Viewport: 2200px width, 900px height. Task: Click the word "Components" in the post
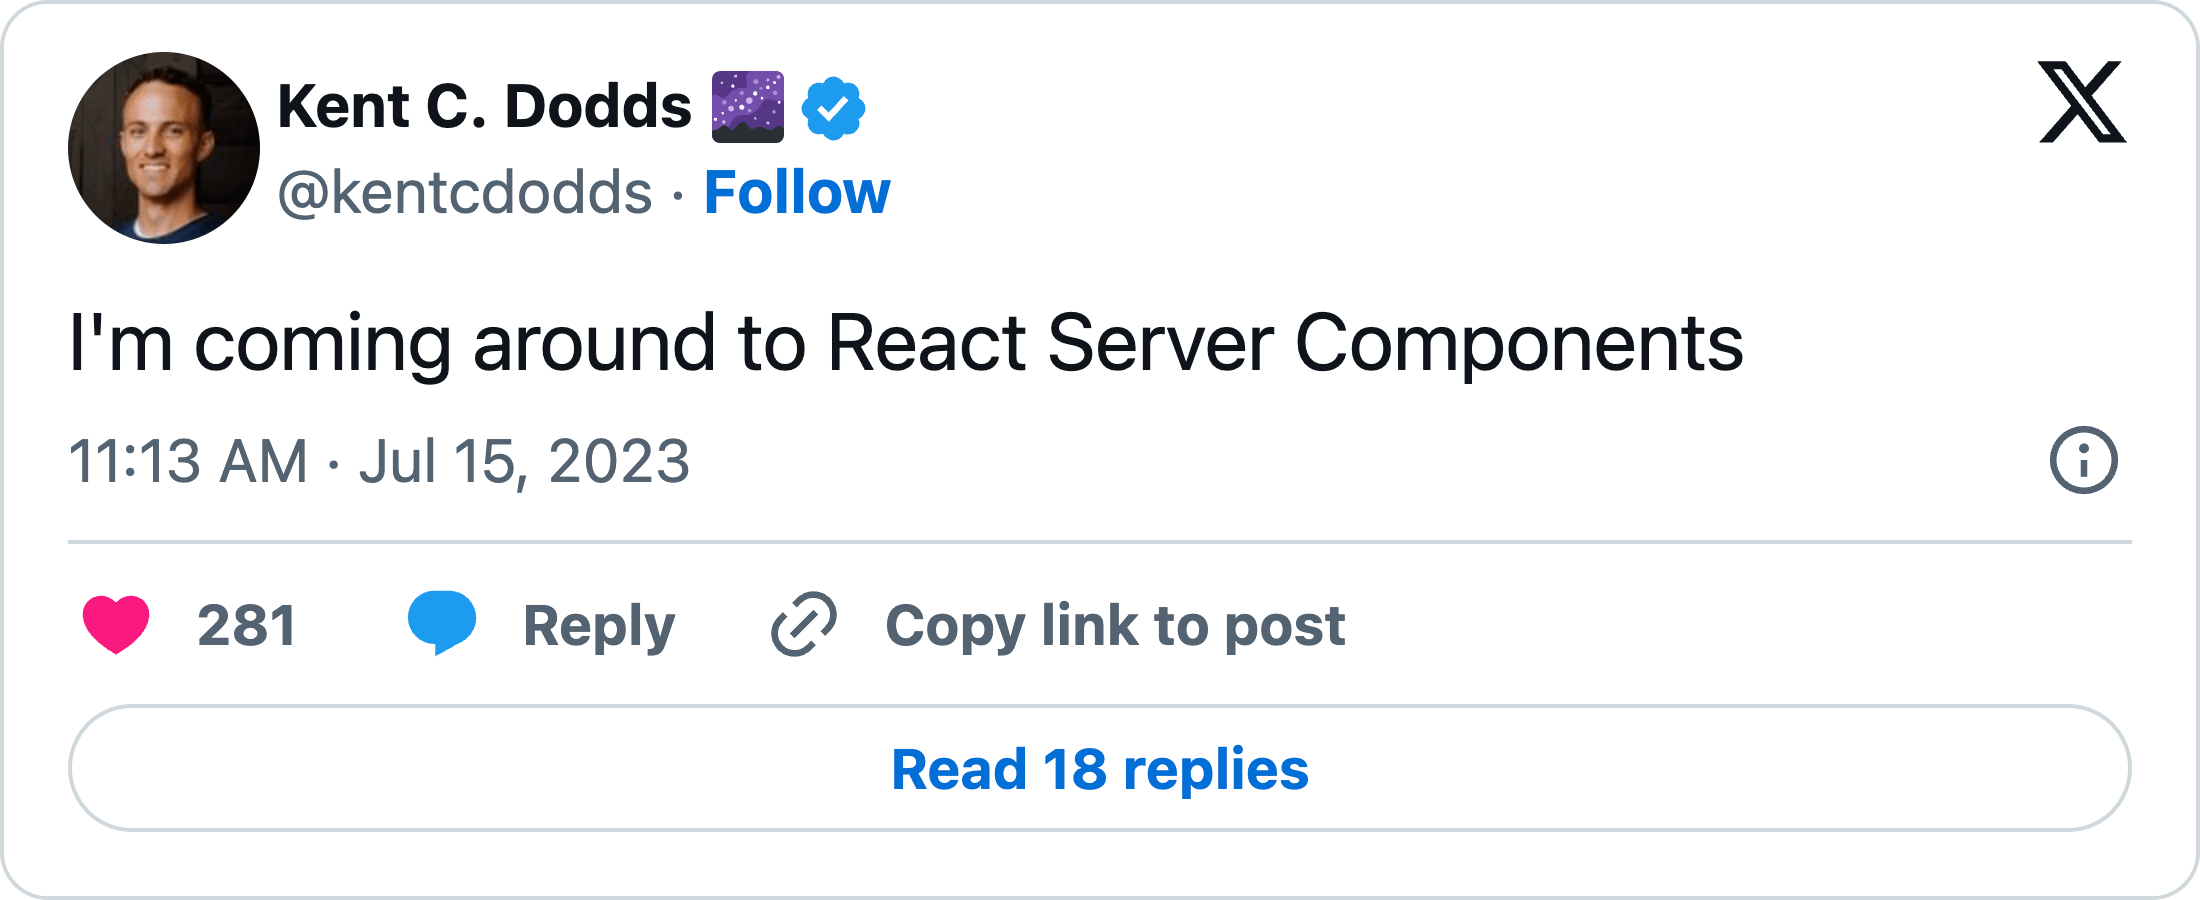[x=1518, y=343]
